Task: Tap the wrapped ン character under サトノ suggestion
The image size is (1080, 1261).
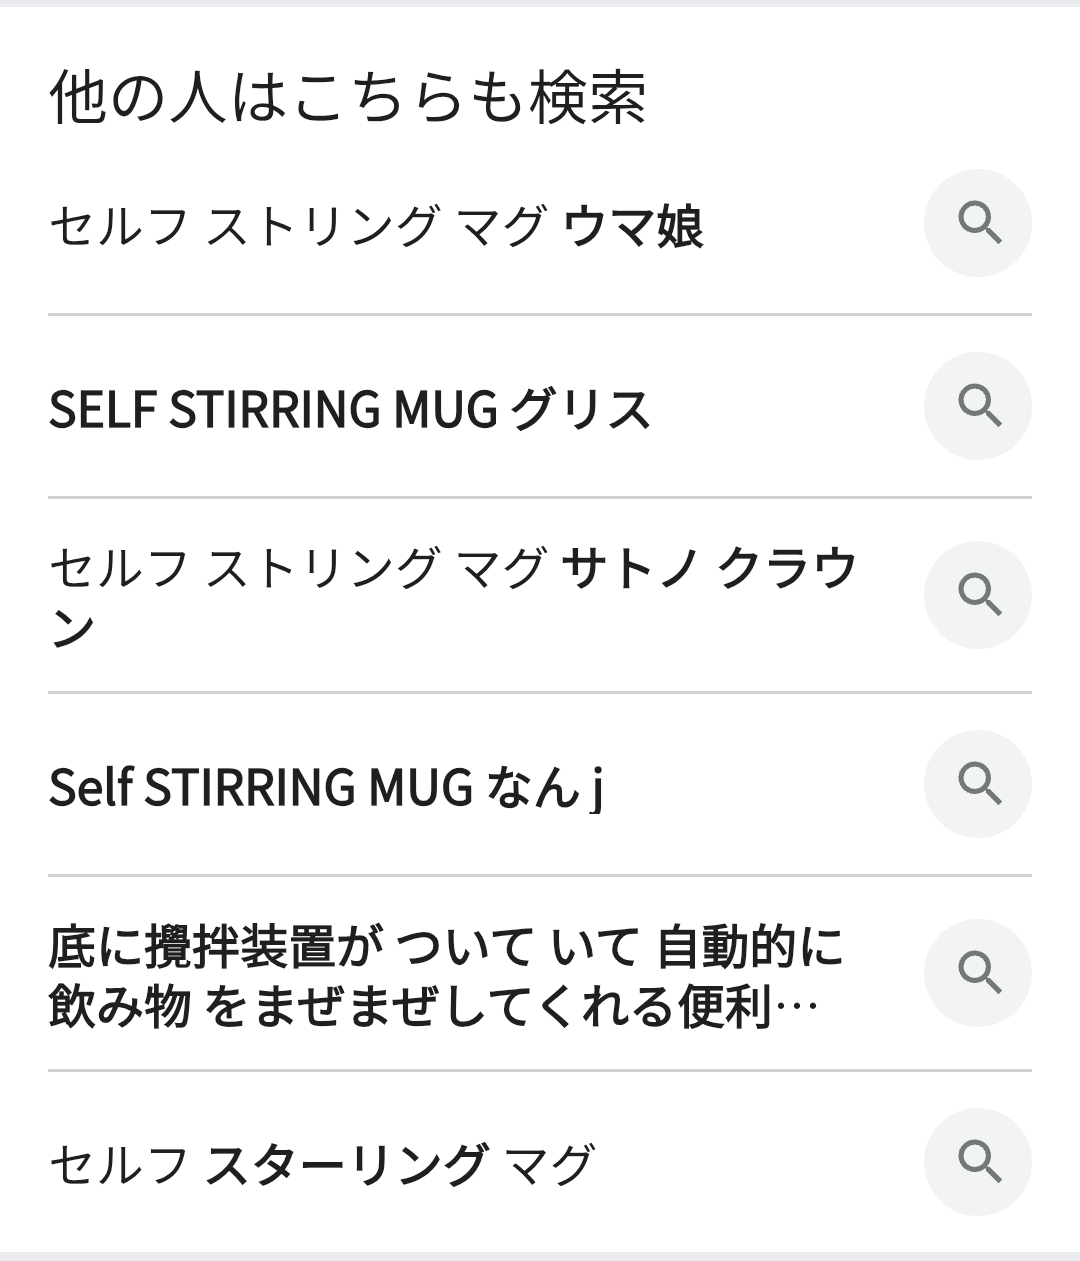Action: pyautogui.click(x=72, y=629)
